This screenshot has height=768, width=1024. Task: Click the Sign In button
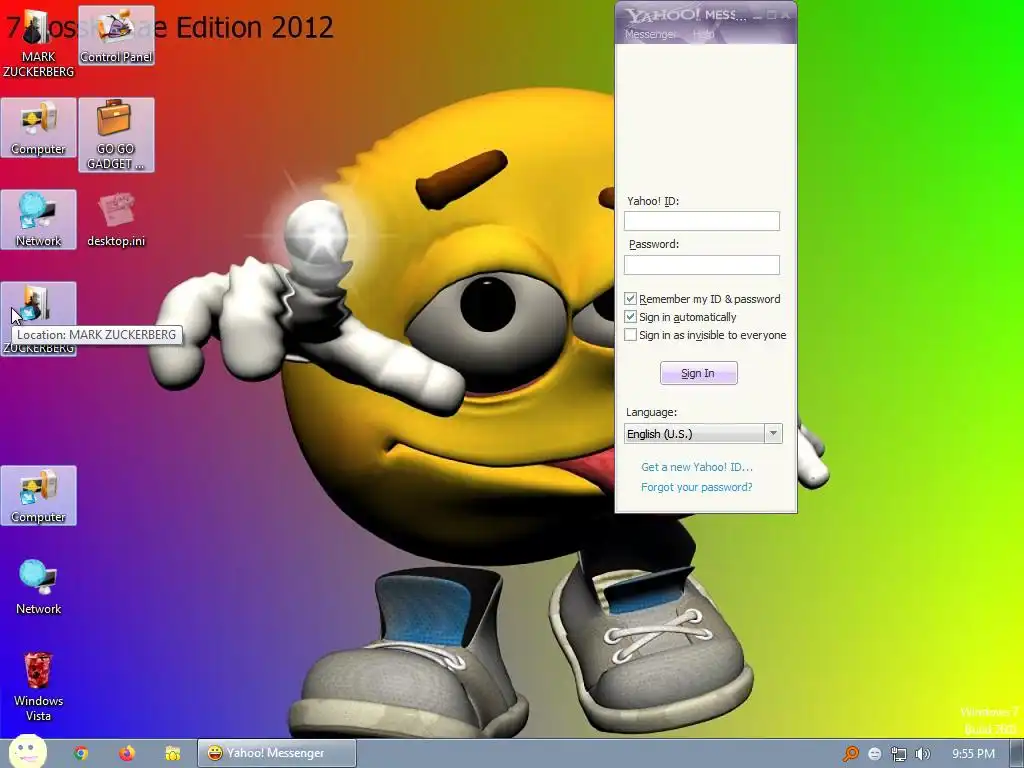click(x=698, y=373)
